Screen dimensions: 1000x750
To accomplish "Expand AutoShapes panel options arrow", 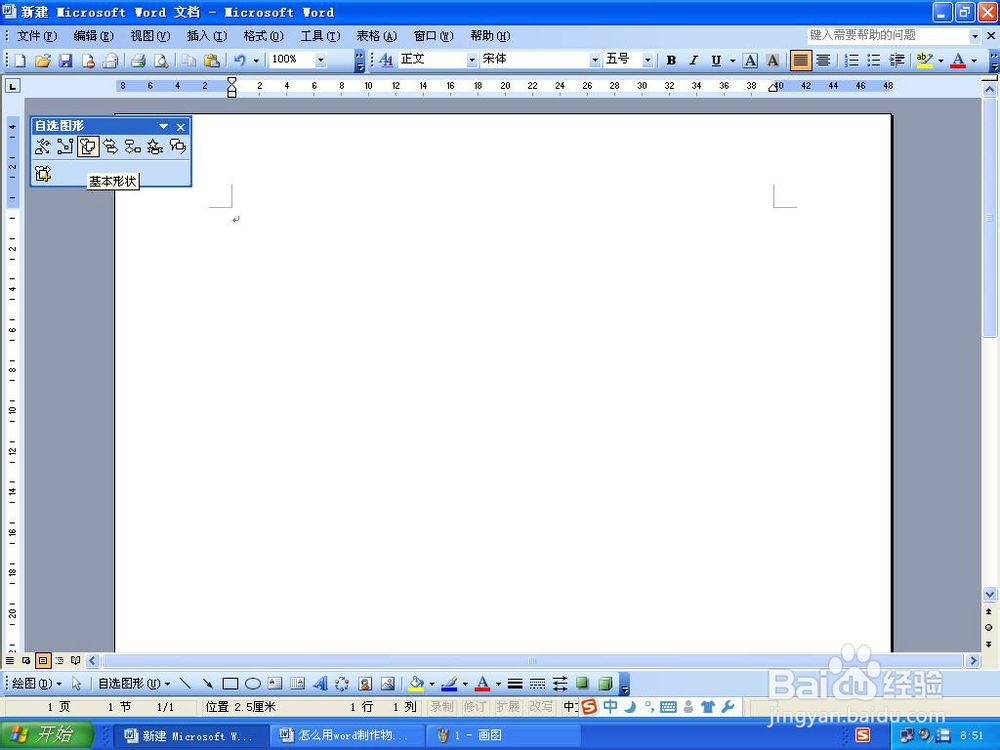I will coord(163,126).
